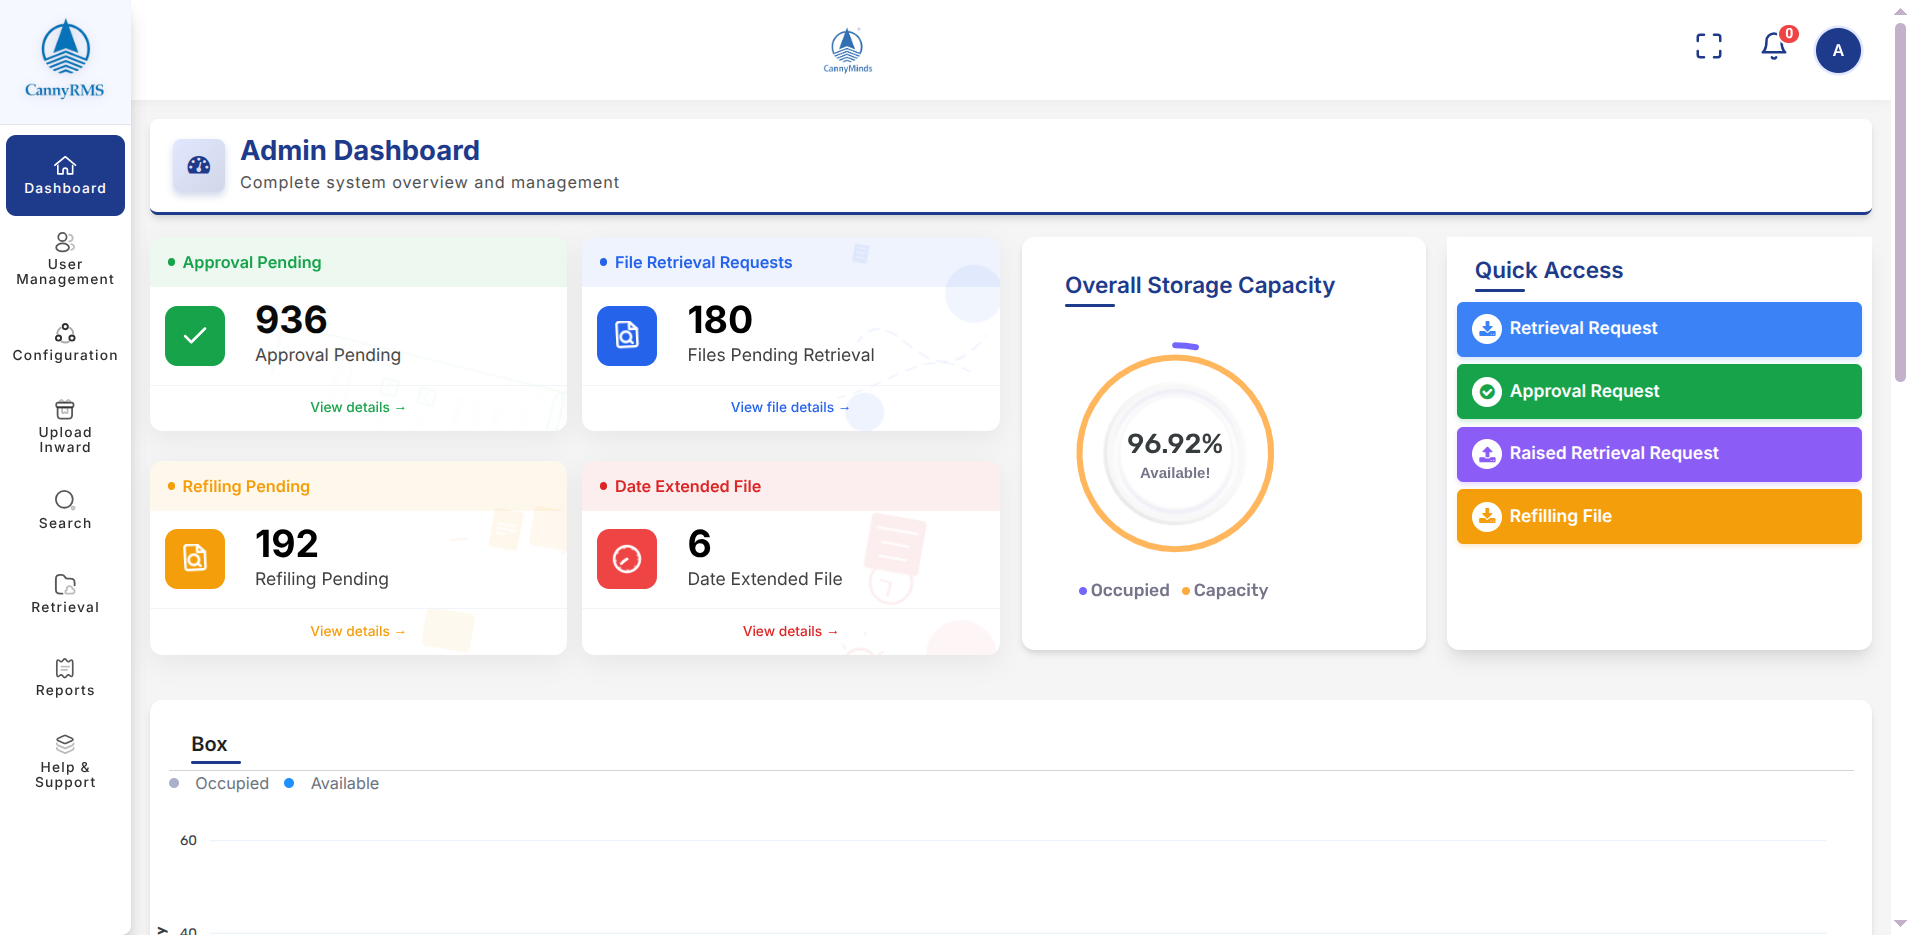Go to Upload Inward section
The width and height of the screenshot is (1910, 935).
[65, 426]
